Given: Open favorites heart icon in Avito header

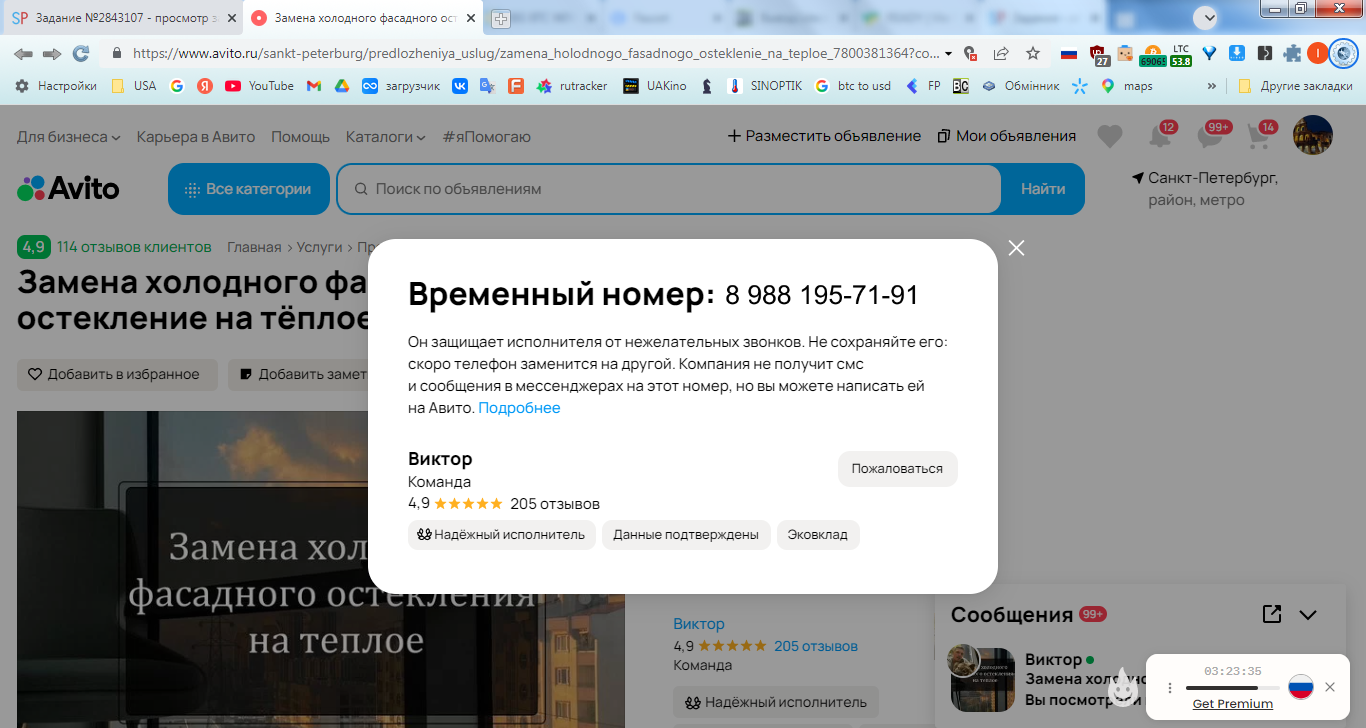Looking at the screenshot, I should (x=1110, y=136).
